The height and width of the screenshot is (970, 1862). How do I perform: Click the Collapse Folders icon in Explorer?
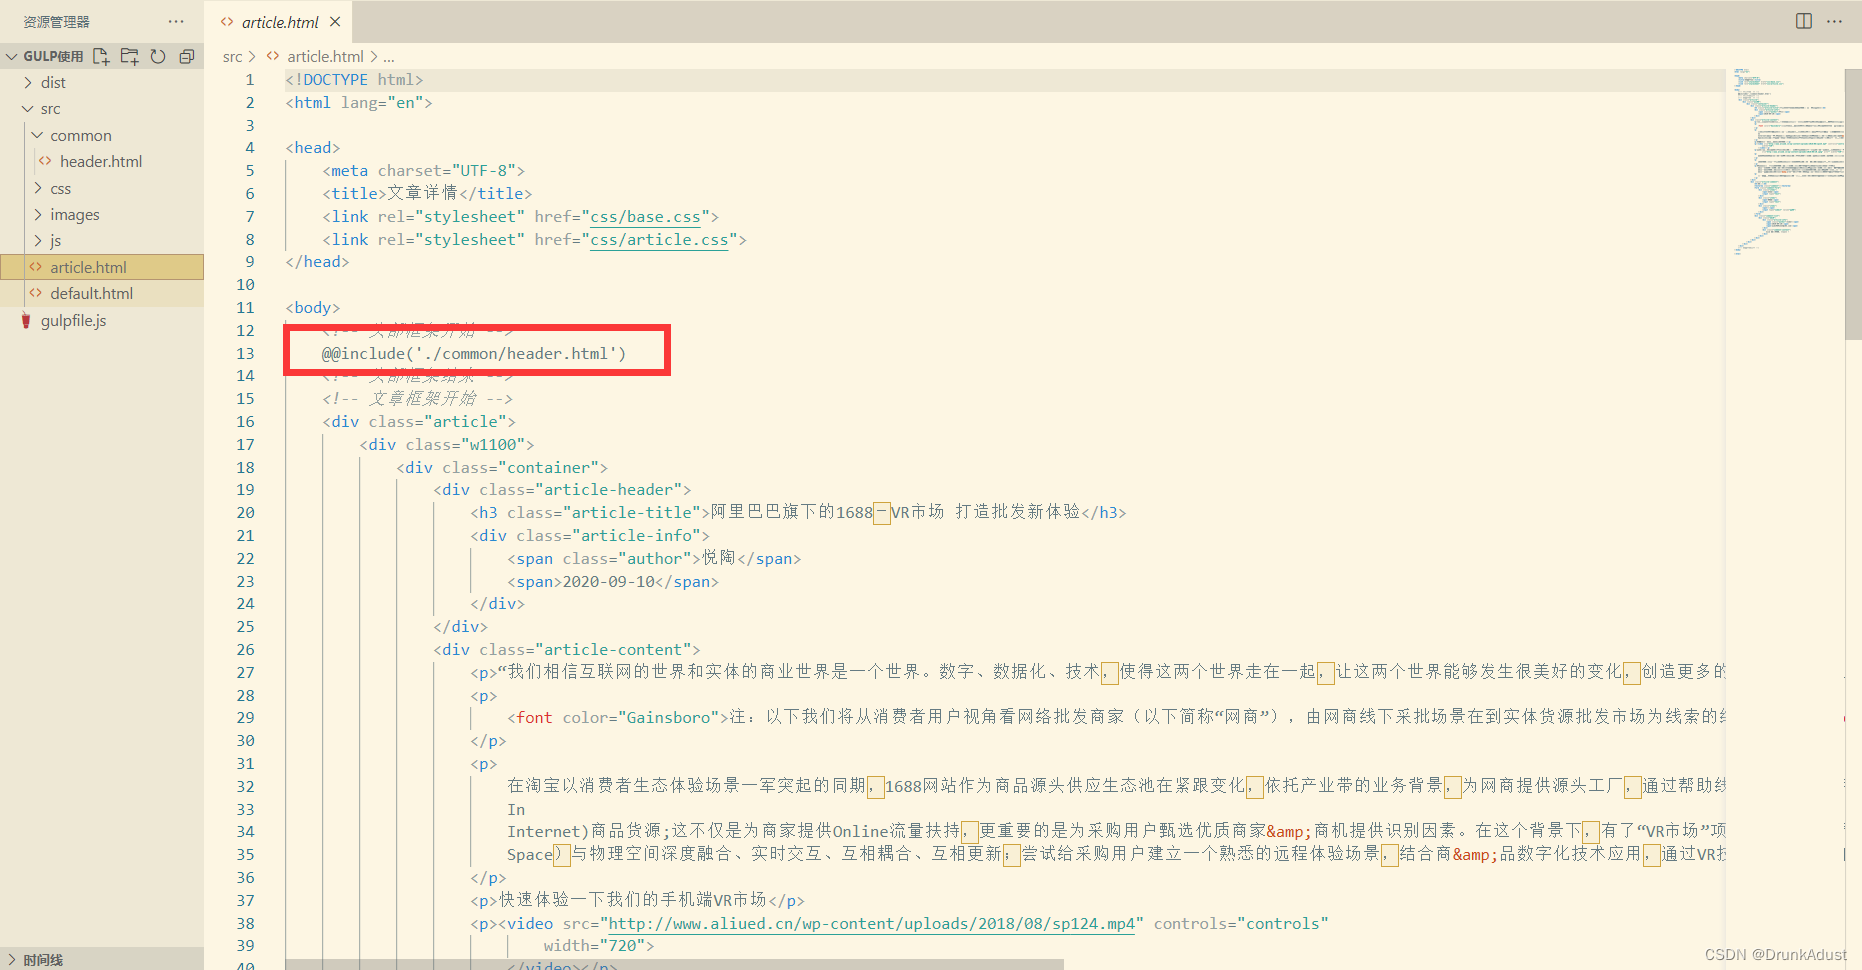click(x=187, y=56)
